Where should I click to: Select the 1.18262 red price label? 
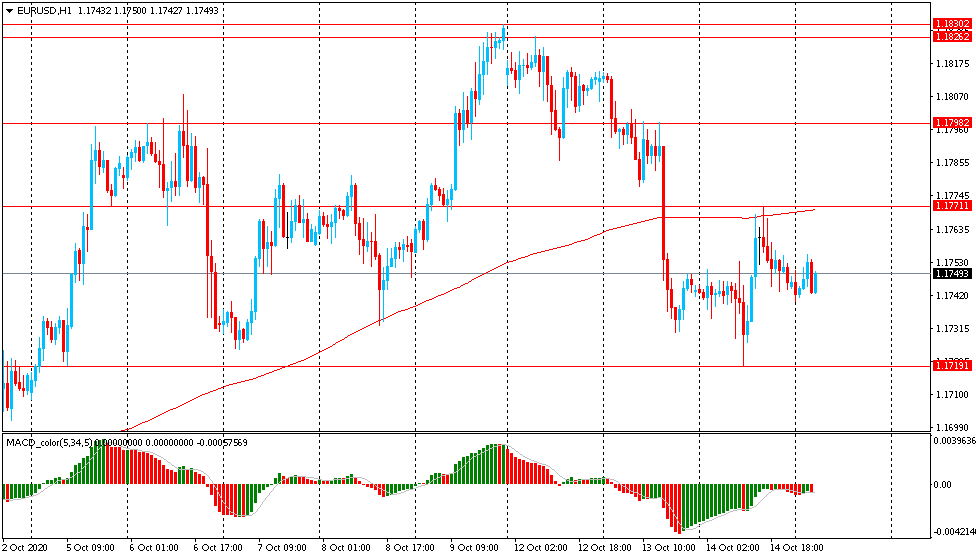click(952, 37)
